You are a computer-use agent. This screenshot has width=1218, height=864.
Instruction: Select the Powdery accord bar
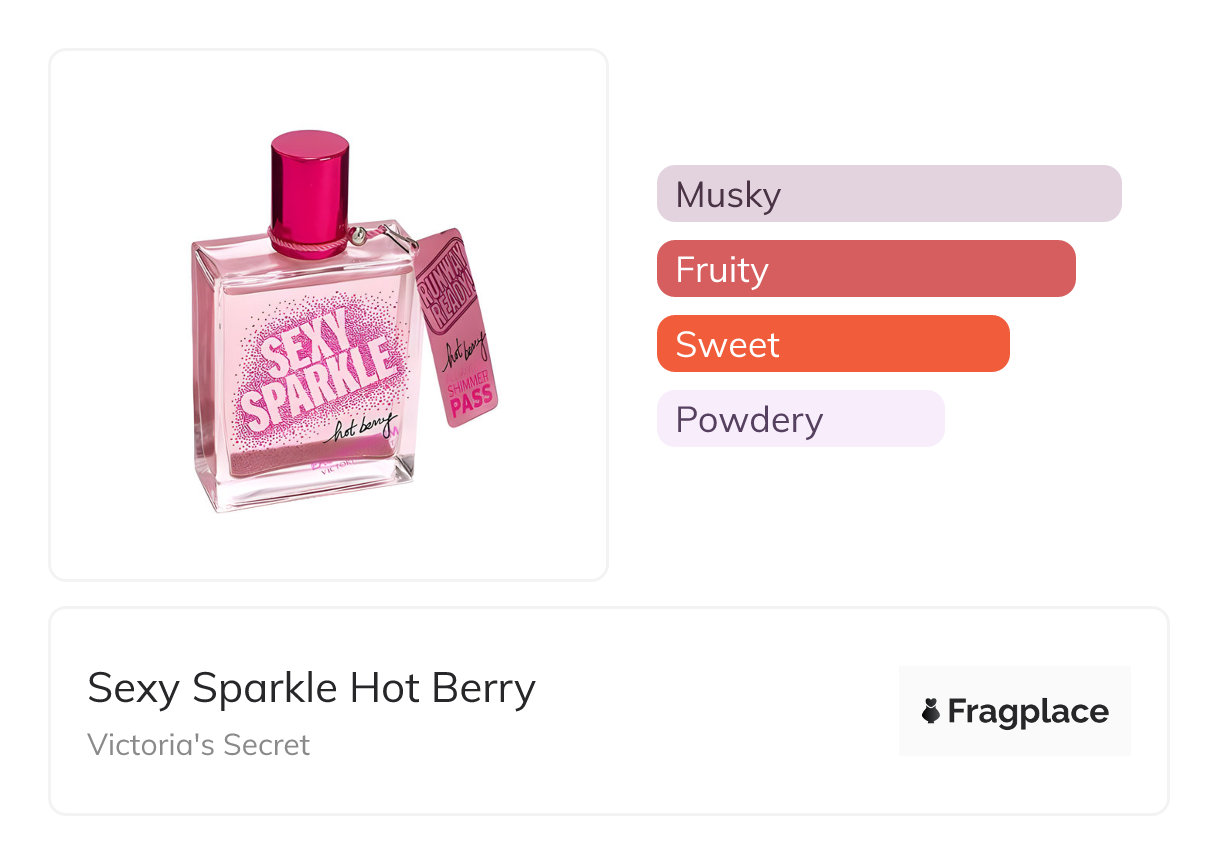800,419
